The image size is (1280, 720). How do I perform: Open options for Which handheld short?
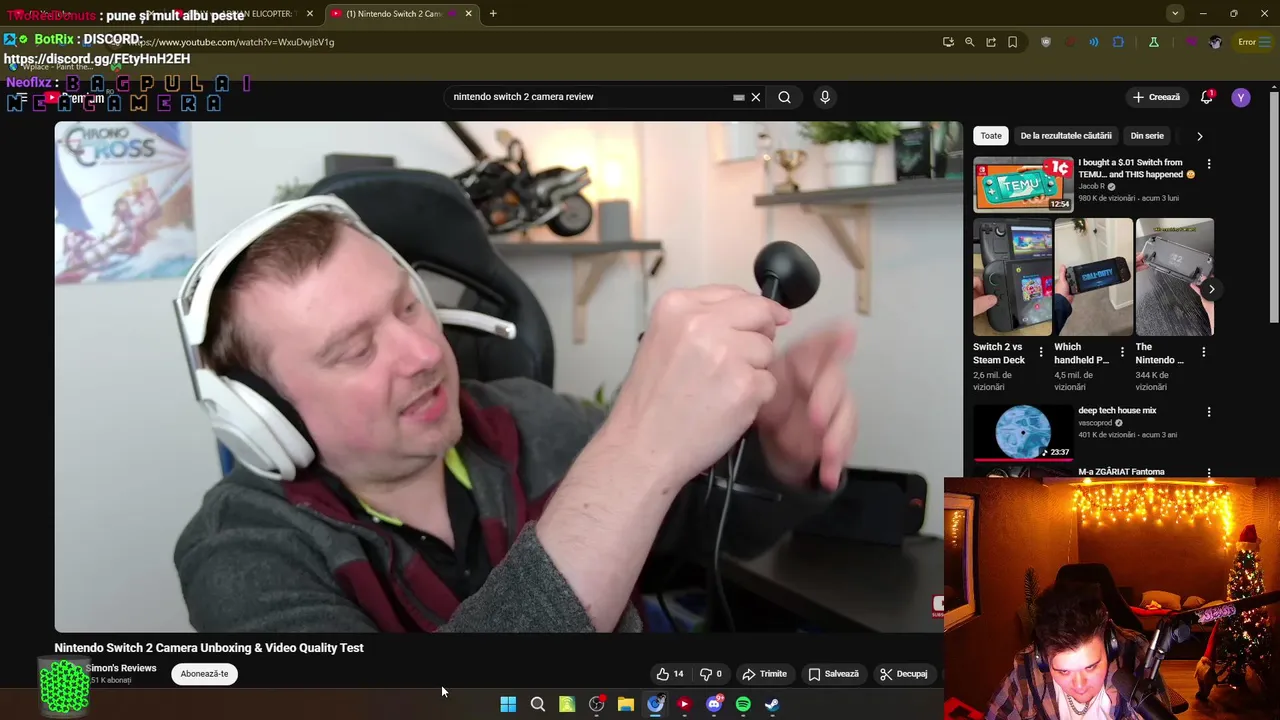pyautogui.click(x=1122, y=352)
